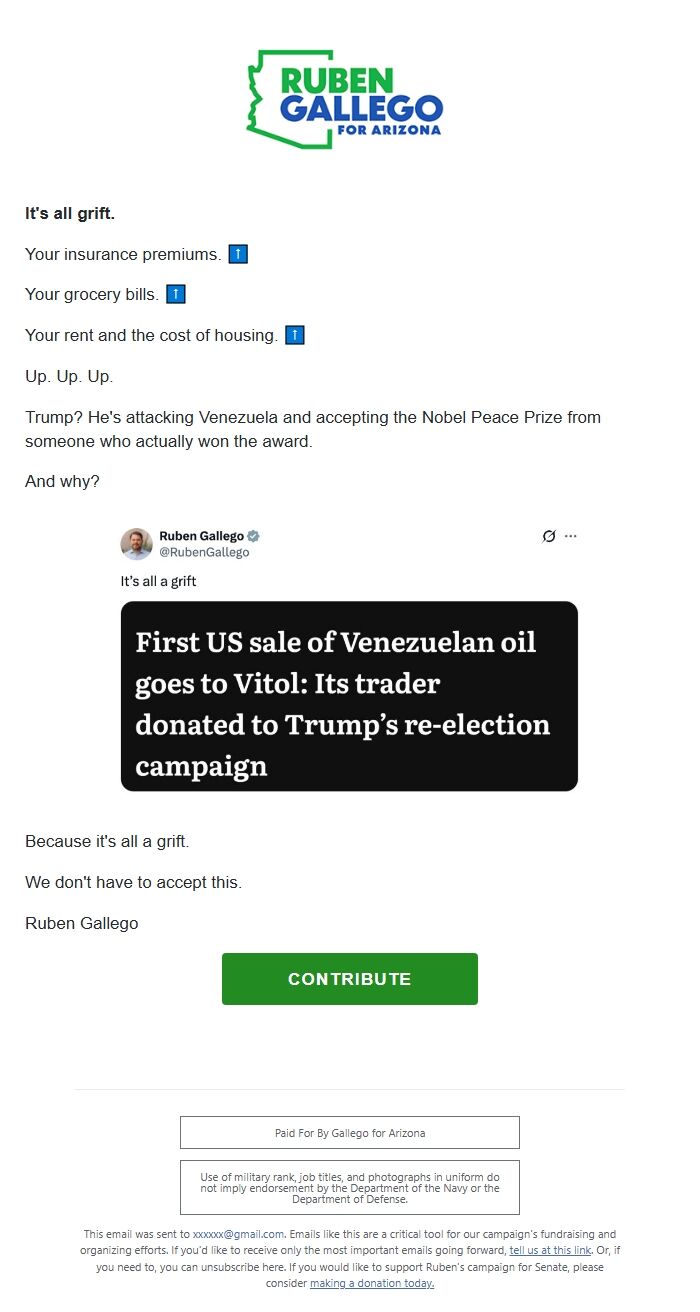This screenshot has width=700, height=1312.
Task: Click the 'Paid For By Gallego for Arizona' box
Action: coord(349,1132)
